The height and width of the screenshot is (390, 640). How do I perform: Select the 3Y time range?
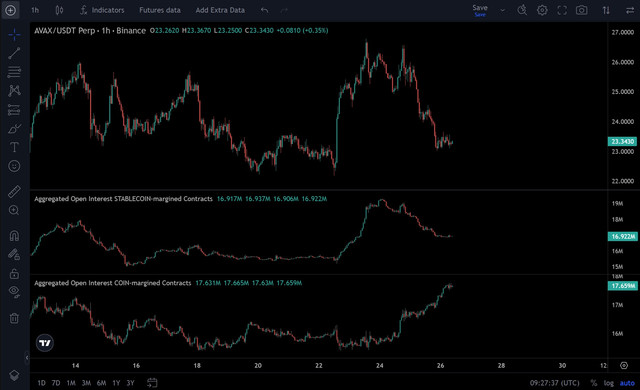pos(130,383)
